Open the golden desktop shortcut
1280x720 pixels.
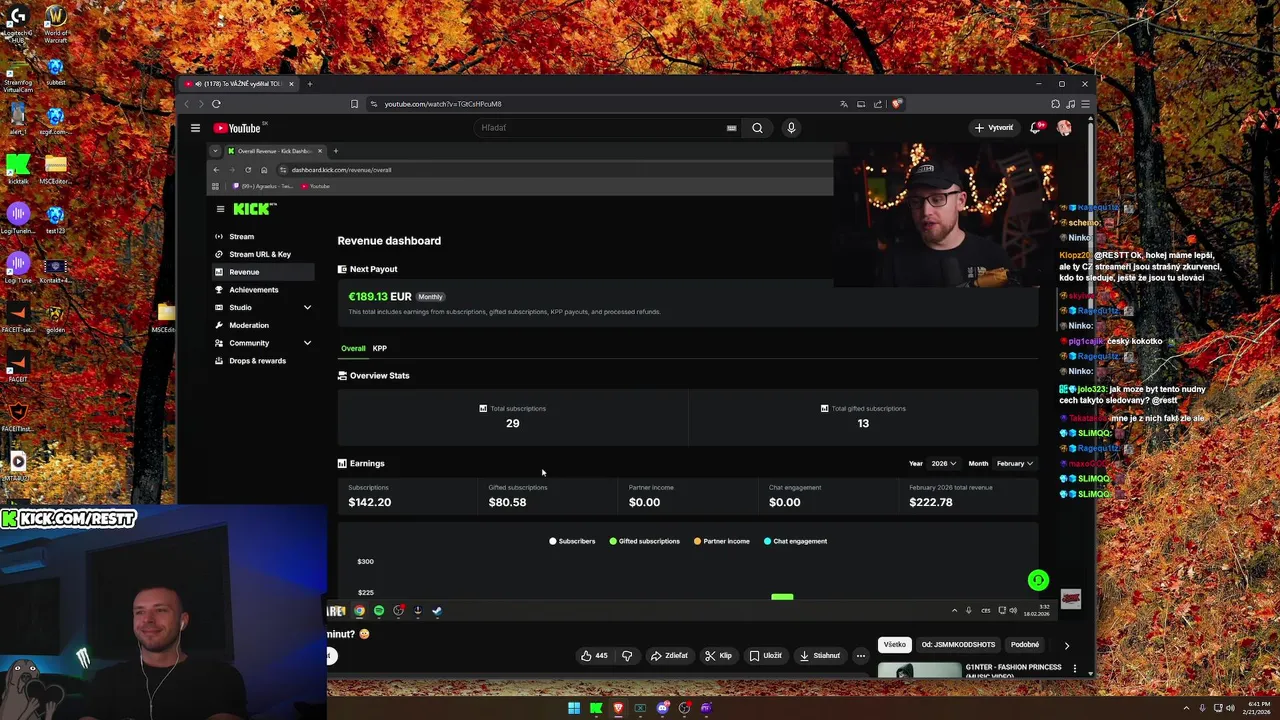[56, 319]
